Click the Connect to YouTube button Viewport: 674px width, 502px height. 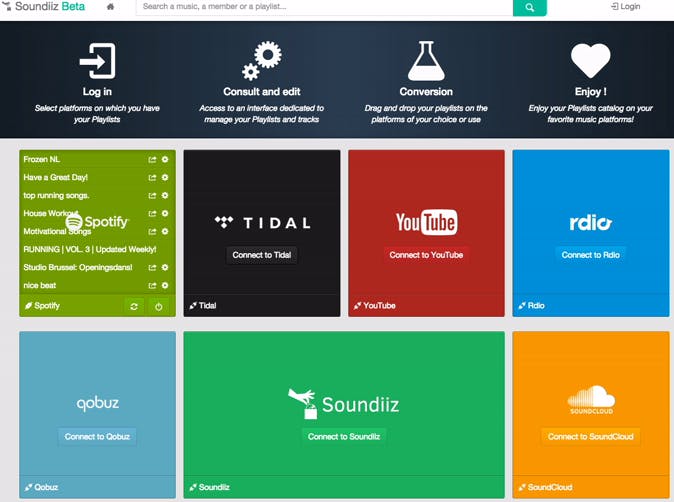click(x=426, y=255)
